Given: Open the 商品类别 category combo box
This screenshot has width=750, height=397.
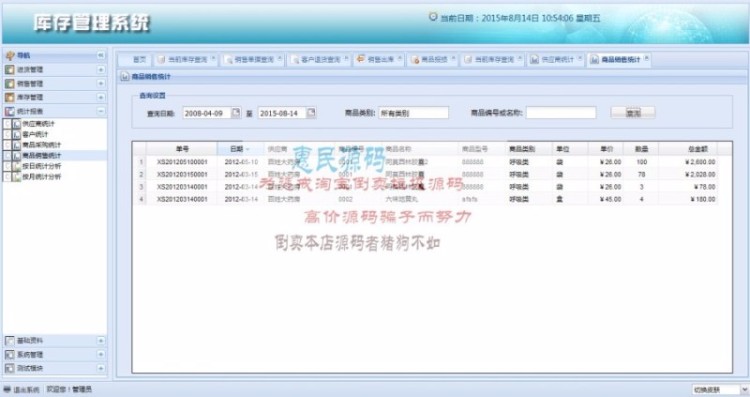Looking at the screenshot, I should pos(413,113).
